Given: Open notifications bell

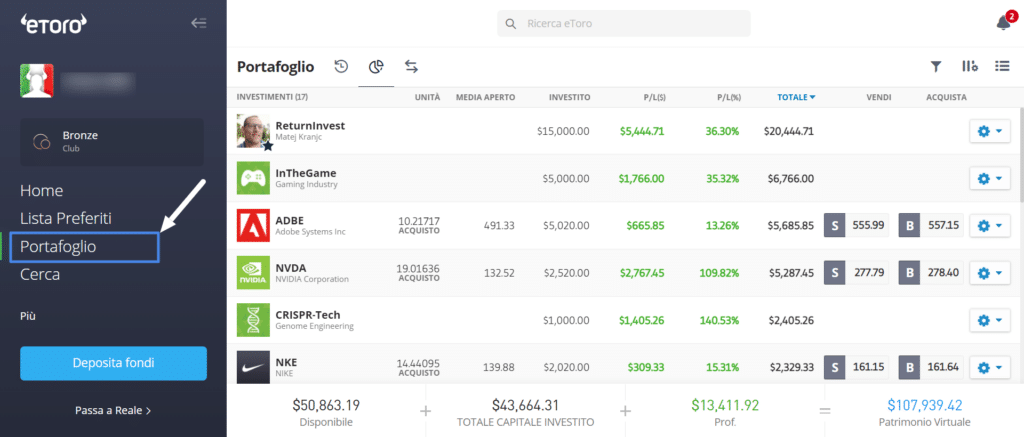Looking at the screenshot, I should (x=1003, y=23).
